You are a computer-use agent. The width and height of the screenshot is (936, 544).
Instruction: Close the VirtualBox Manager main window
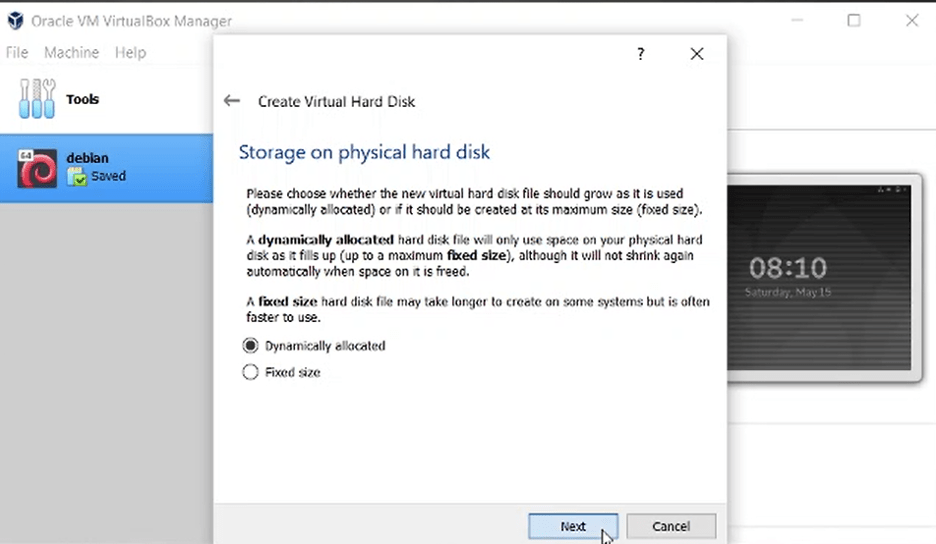point(911,21)
